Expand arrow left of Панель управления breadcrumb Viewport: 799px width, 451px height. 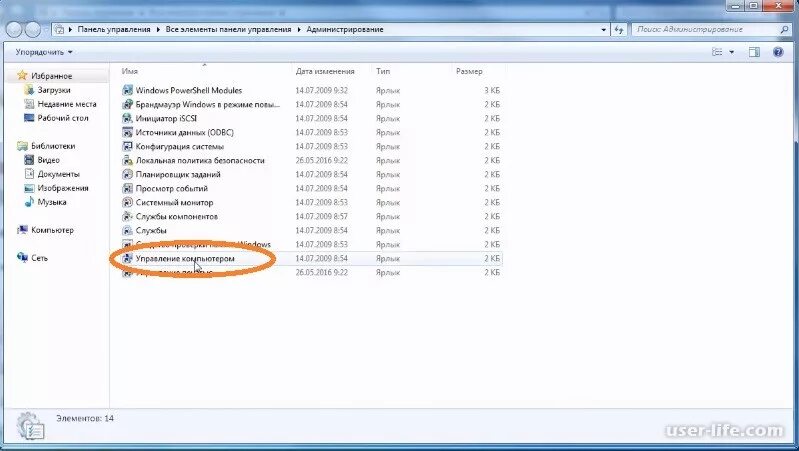pos(70,30)
